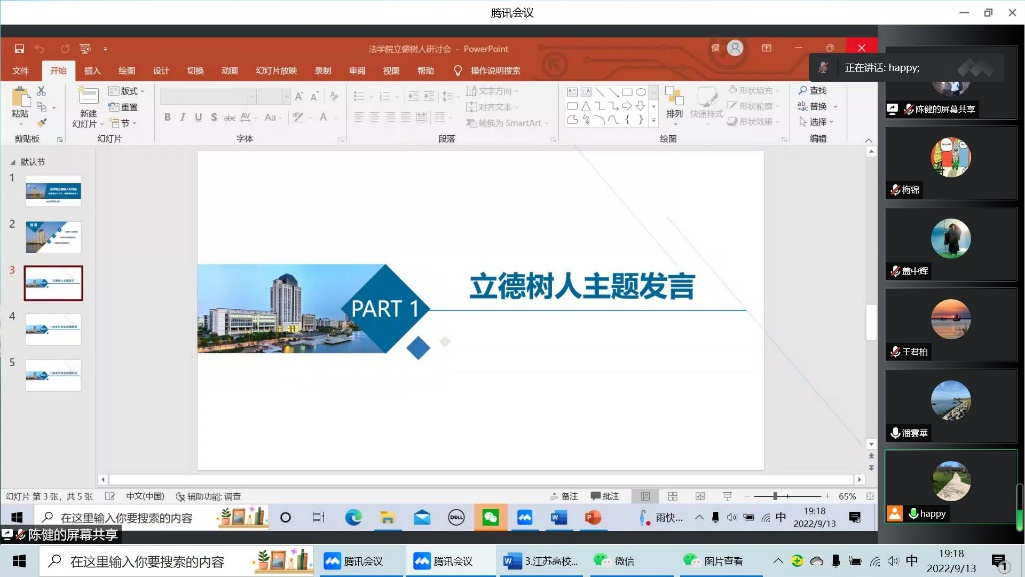Click the 粘贴 (Paste) icon
The width and height of the screenshot is (1025, 577).
click(x=20, y=98)
